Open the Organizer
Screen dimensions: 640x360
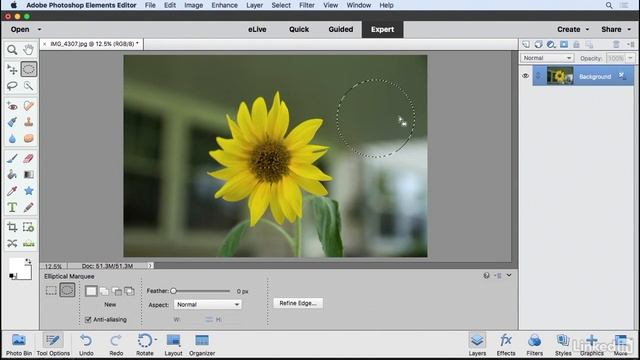[202, 345]
